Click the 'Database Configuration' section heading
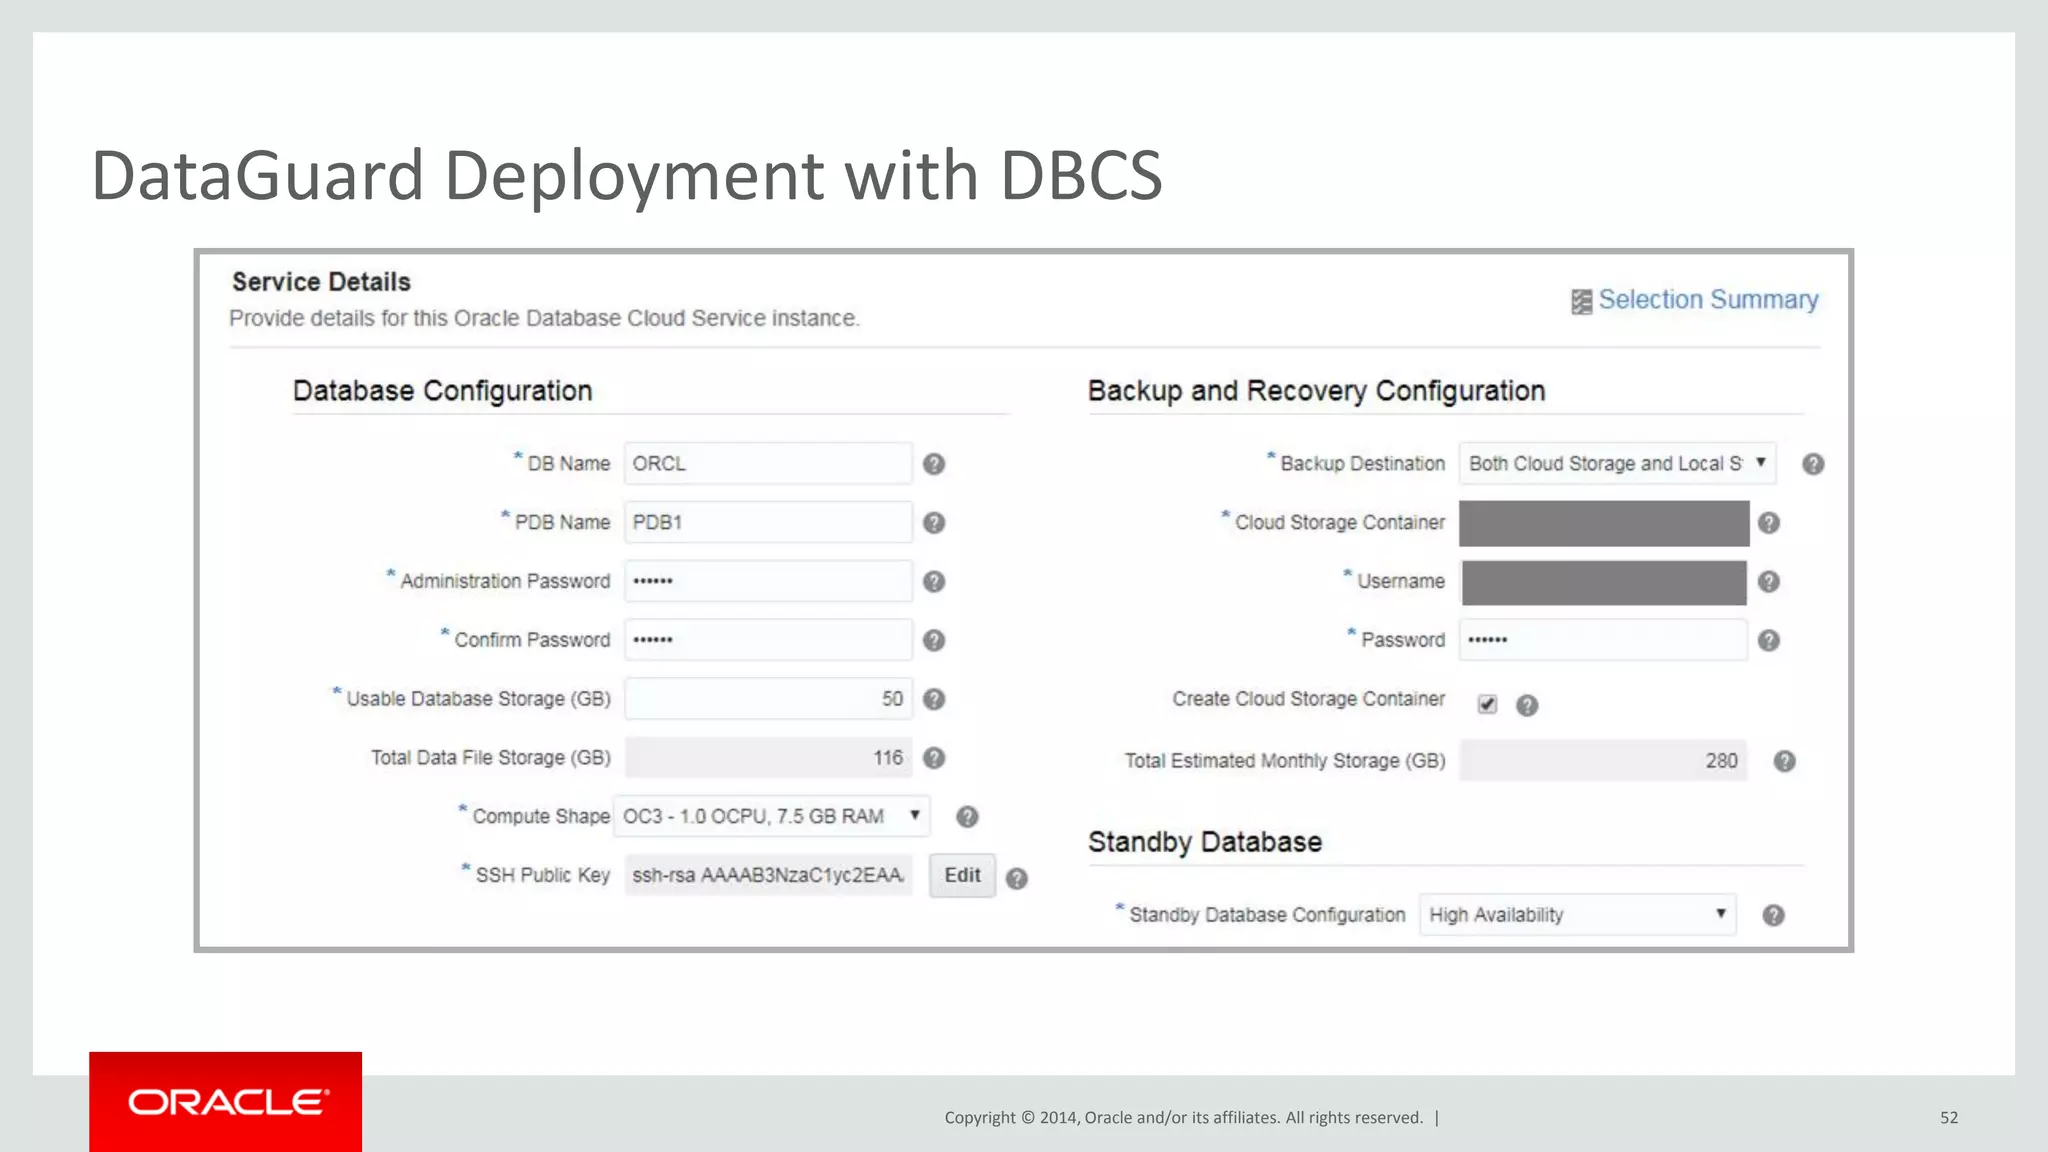Image resolution: width=2048 pixels, height=1152 pixels. [x=442, y=391]
